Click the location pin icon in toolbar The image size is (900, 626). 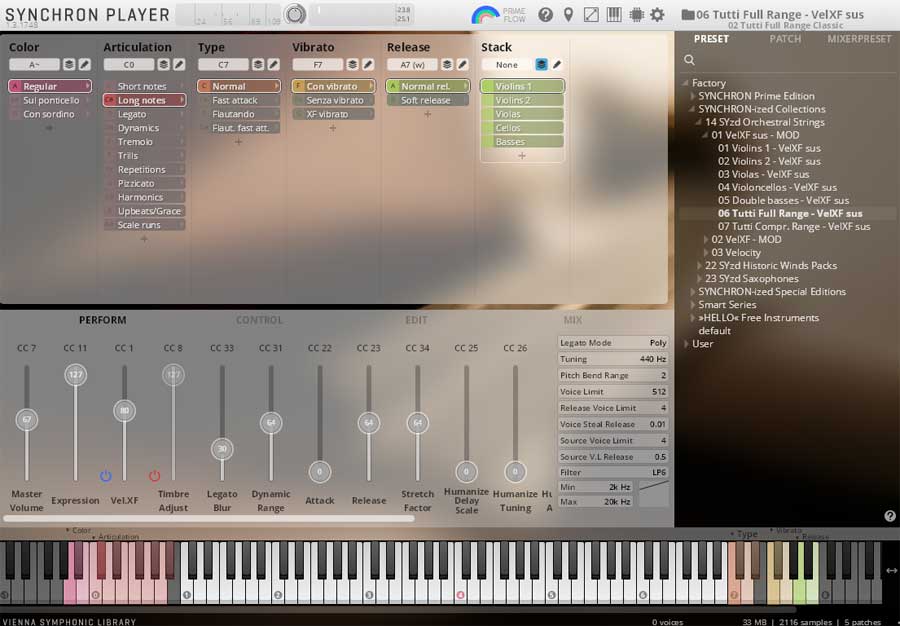(x=568, y=14)
